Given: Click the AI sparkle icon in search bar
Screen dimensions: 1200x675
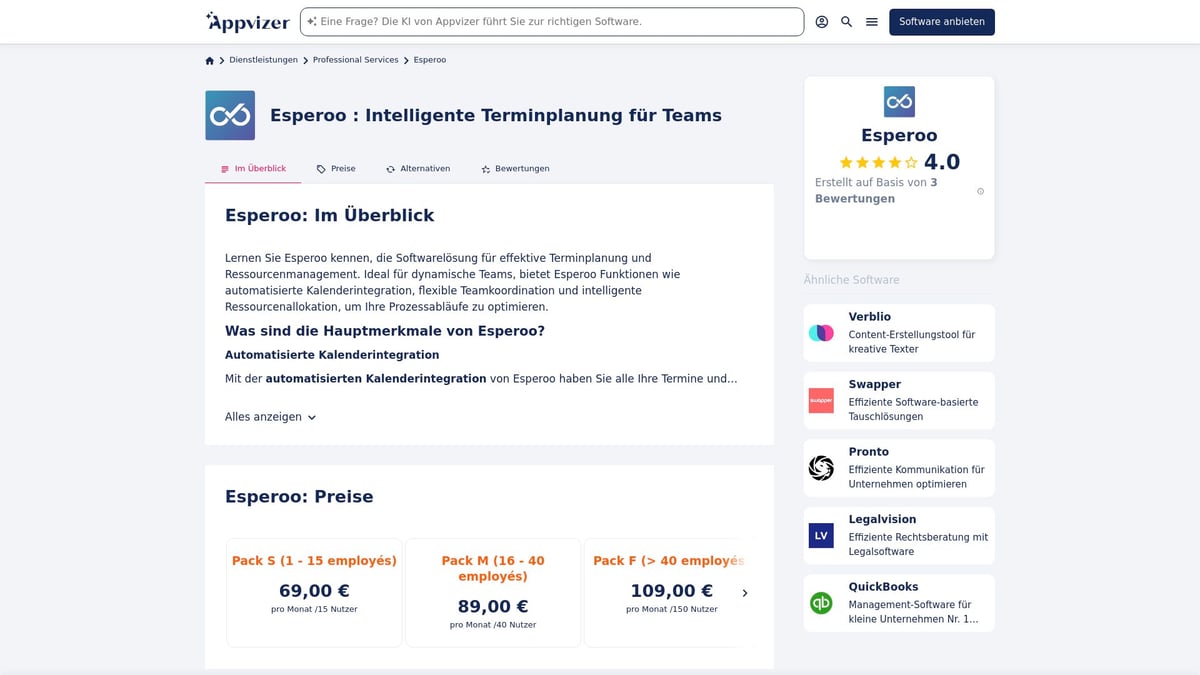Looking at the screenshot, I should pos(312,22).
